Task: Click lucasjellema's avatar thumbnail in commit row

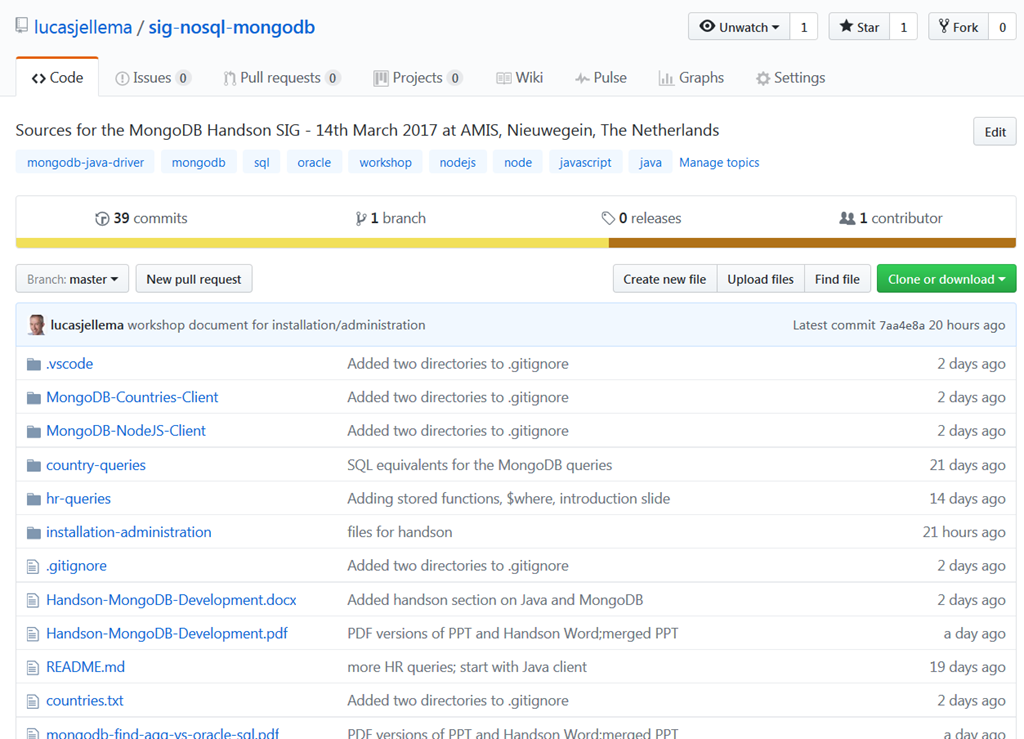Action: 37,325
